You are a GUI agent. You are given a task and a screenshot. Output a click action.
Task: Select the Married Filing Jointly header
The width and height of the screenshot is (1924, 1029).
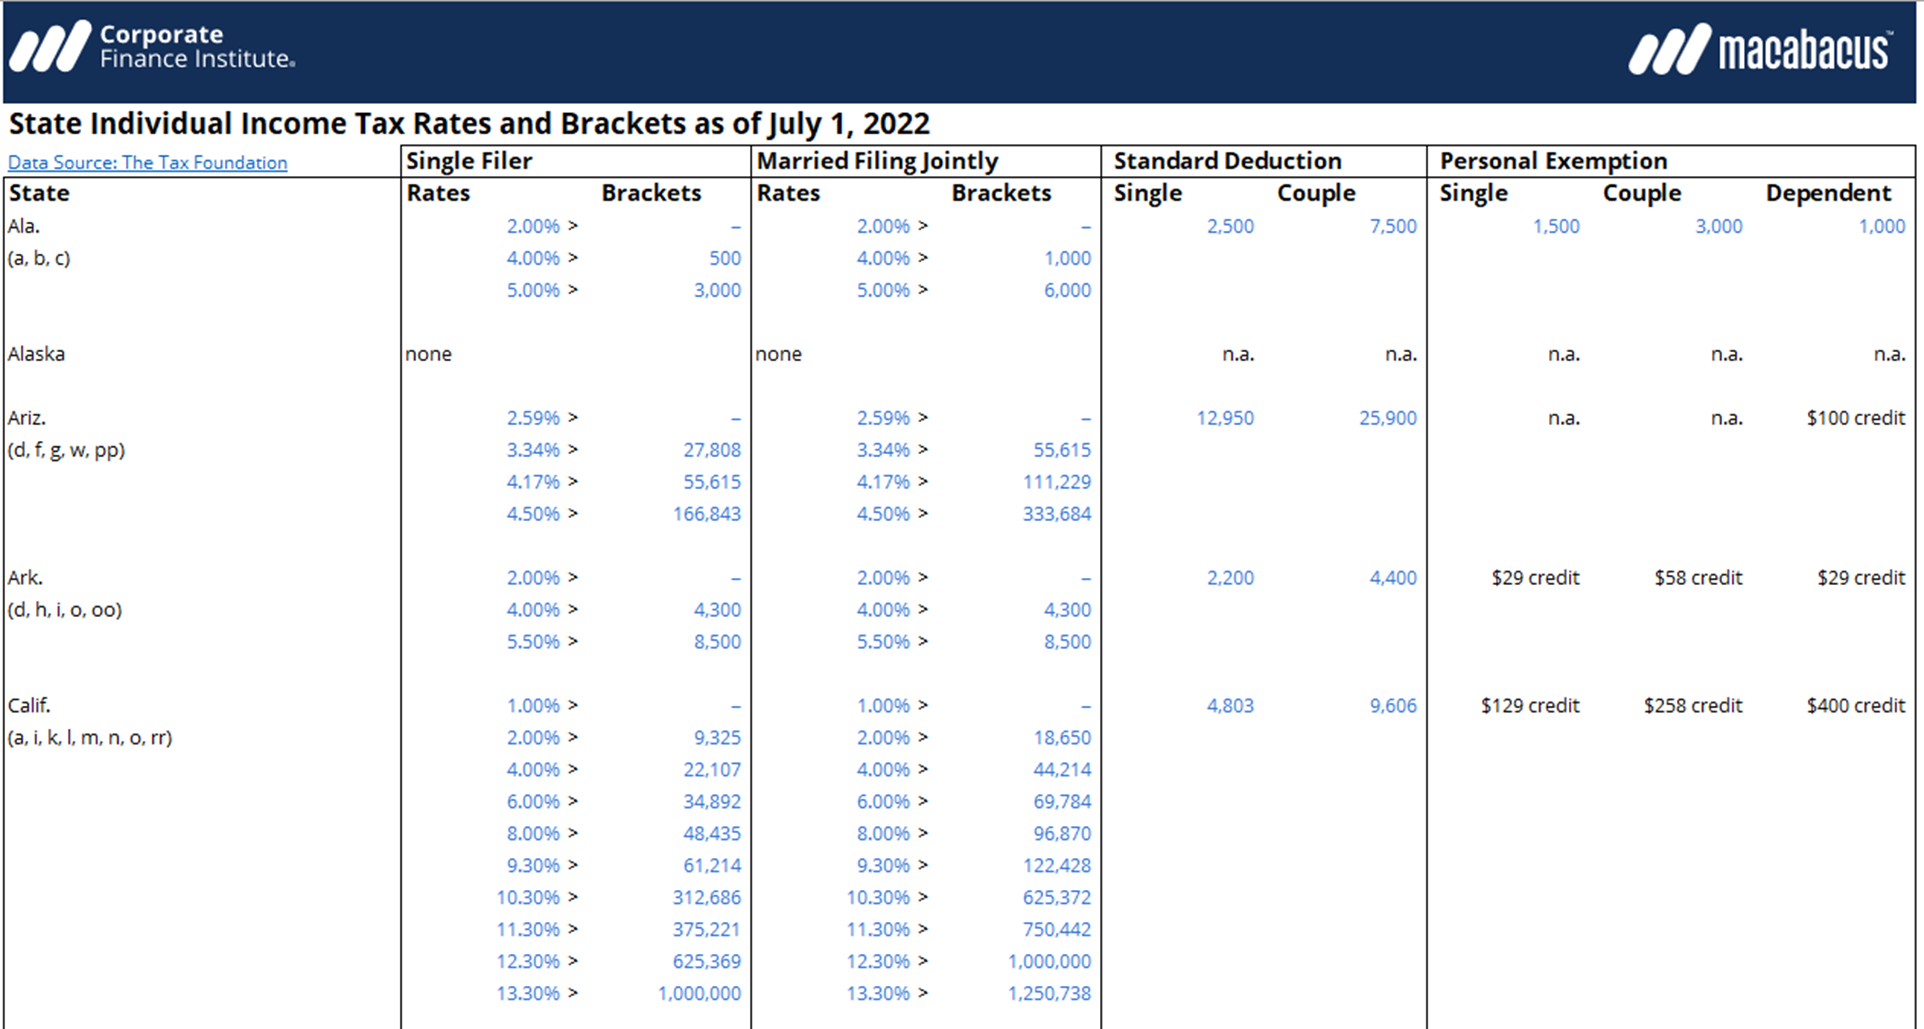877,161
